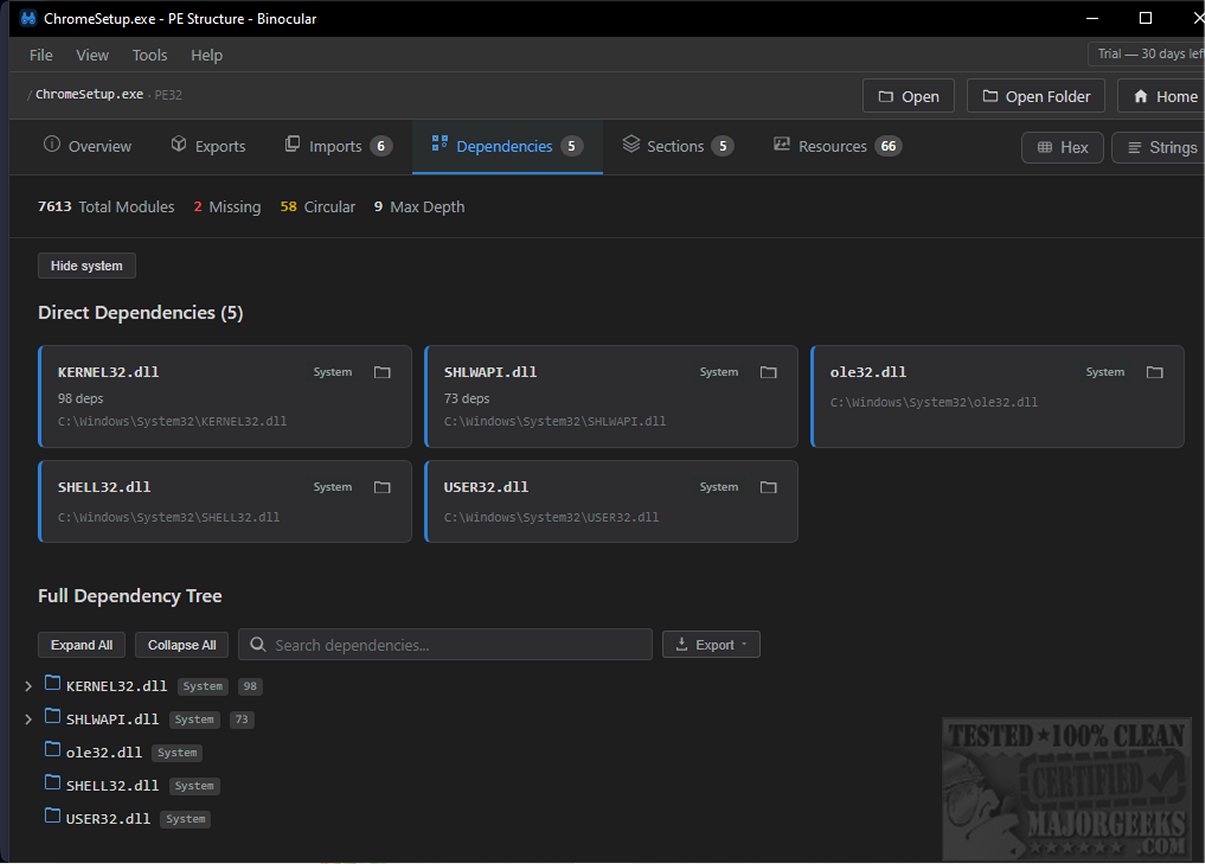Select the SHLWAPI.dll dependency card title
The image size is (1205, 864).
[490, 372]
